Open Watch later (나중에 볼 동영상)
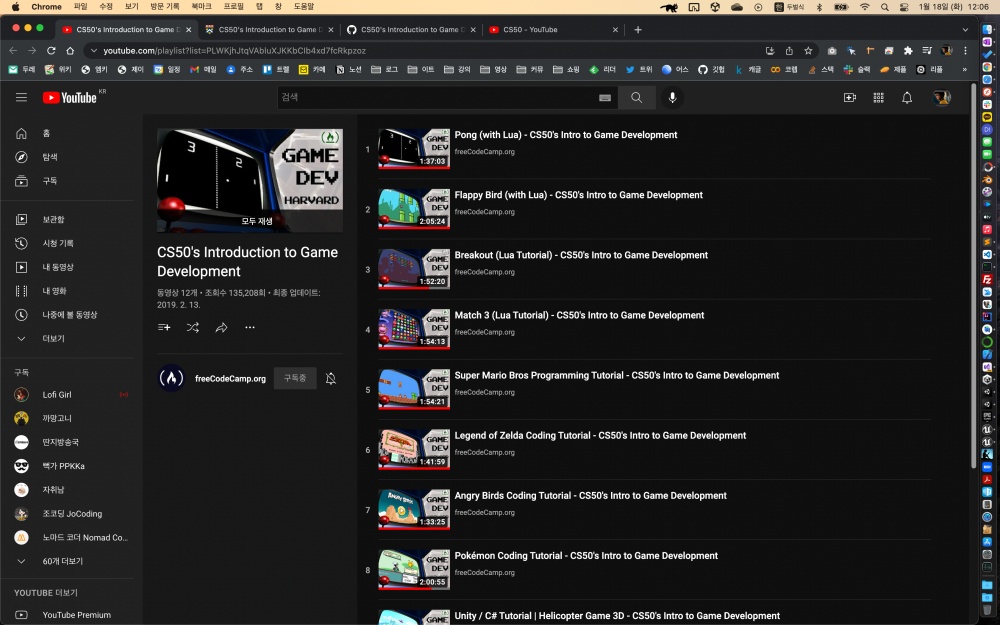Viewport: 1000px width, 625px height. click(68, 314)
